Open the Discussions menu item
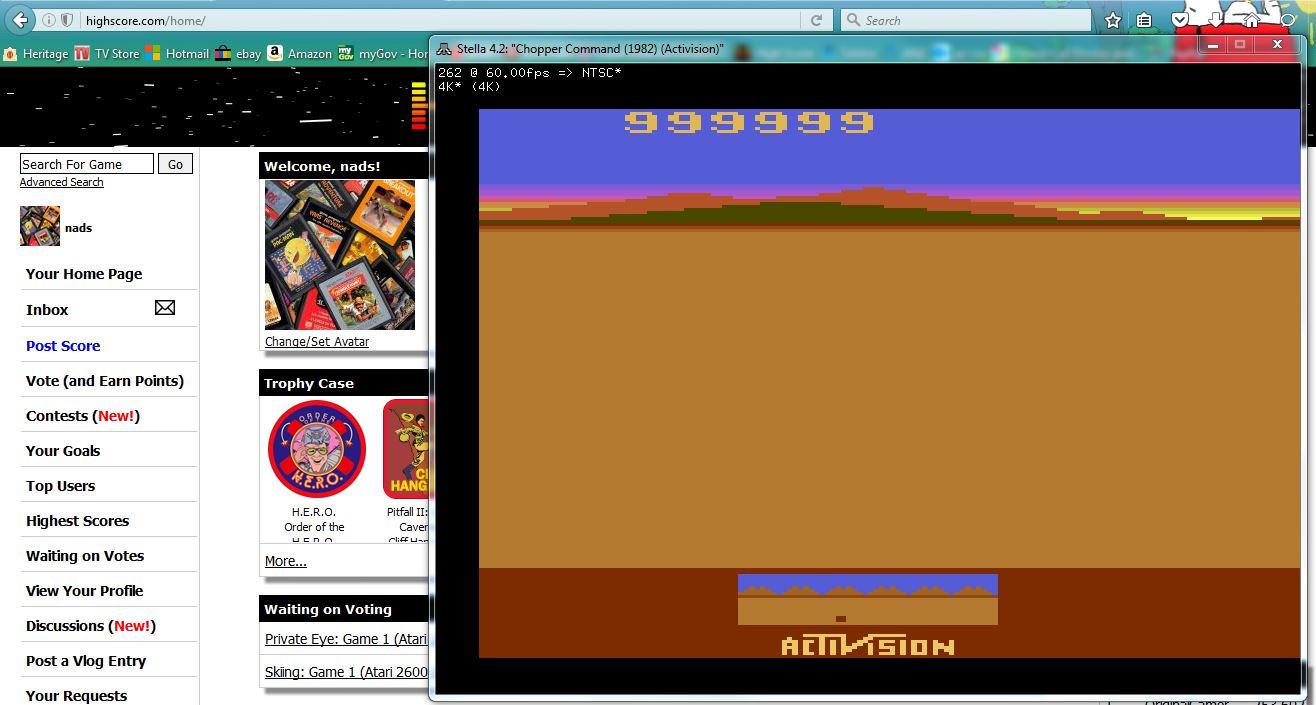The height and width of the screenshot is (705, 1316). (x=91, y=626)
